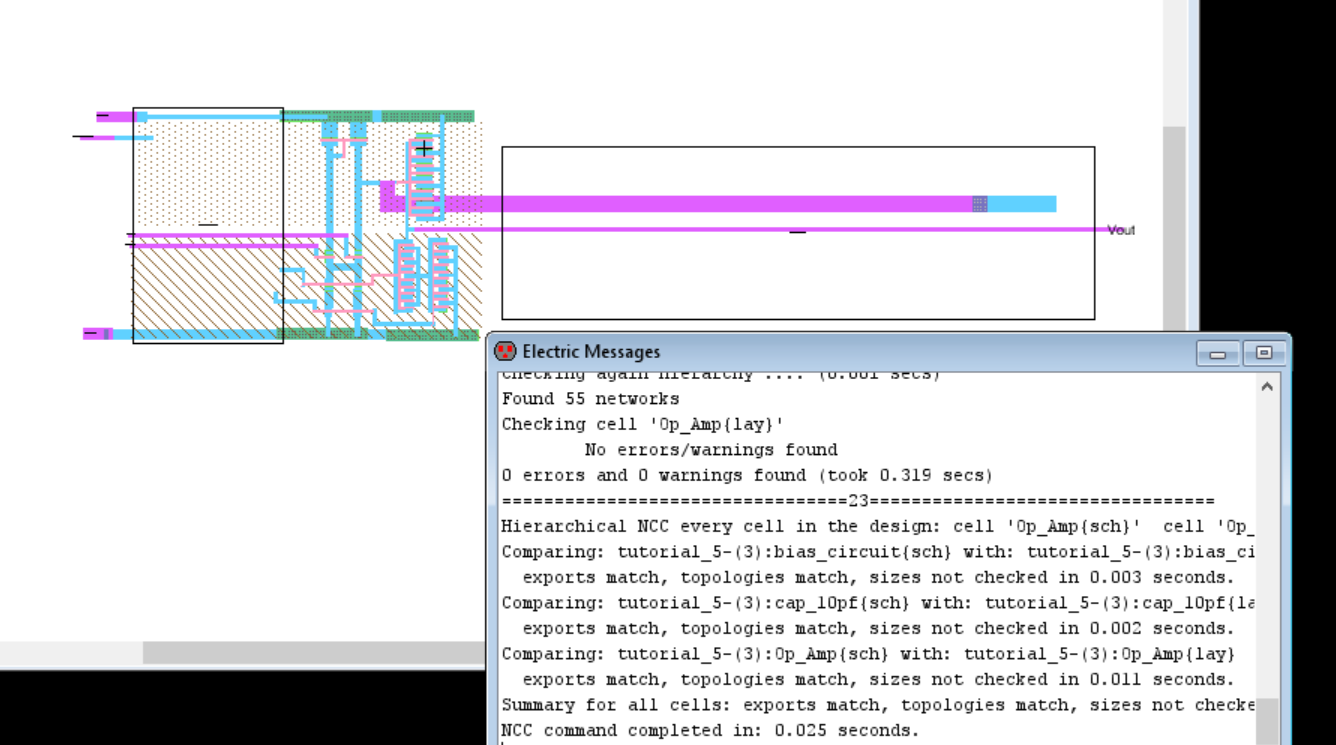Maximize the Electric Messages window

(1263, 354)
